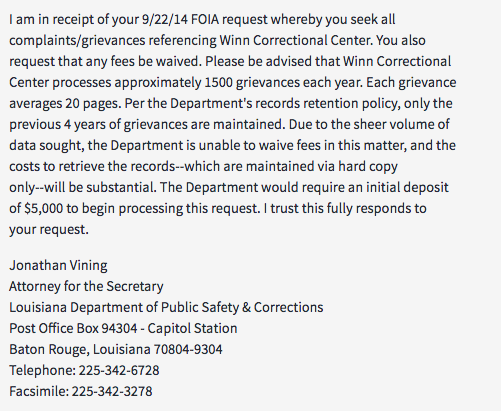501x411 pixels.
Task: Click 'Post Office Box 94304' text
Action: [73, 328]
